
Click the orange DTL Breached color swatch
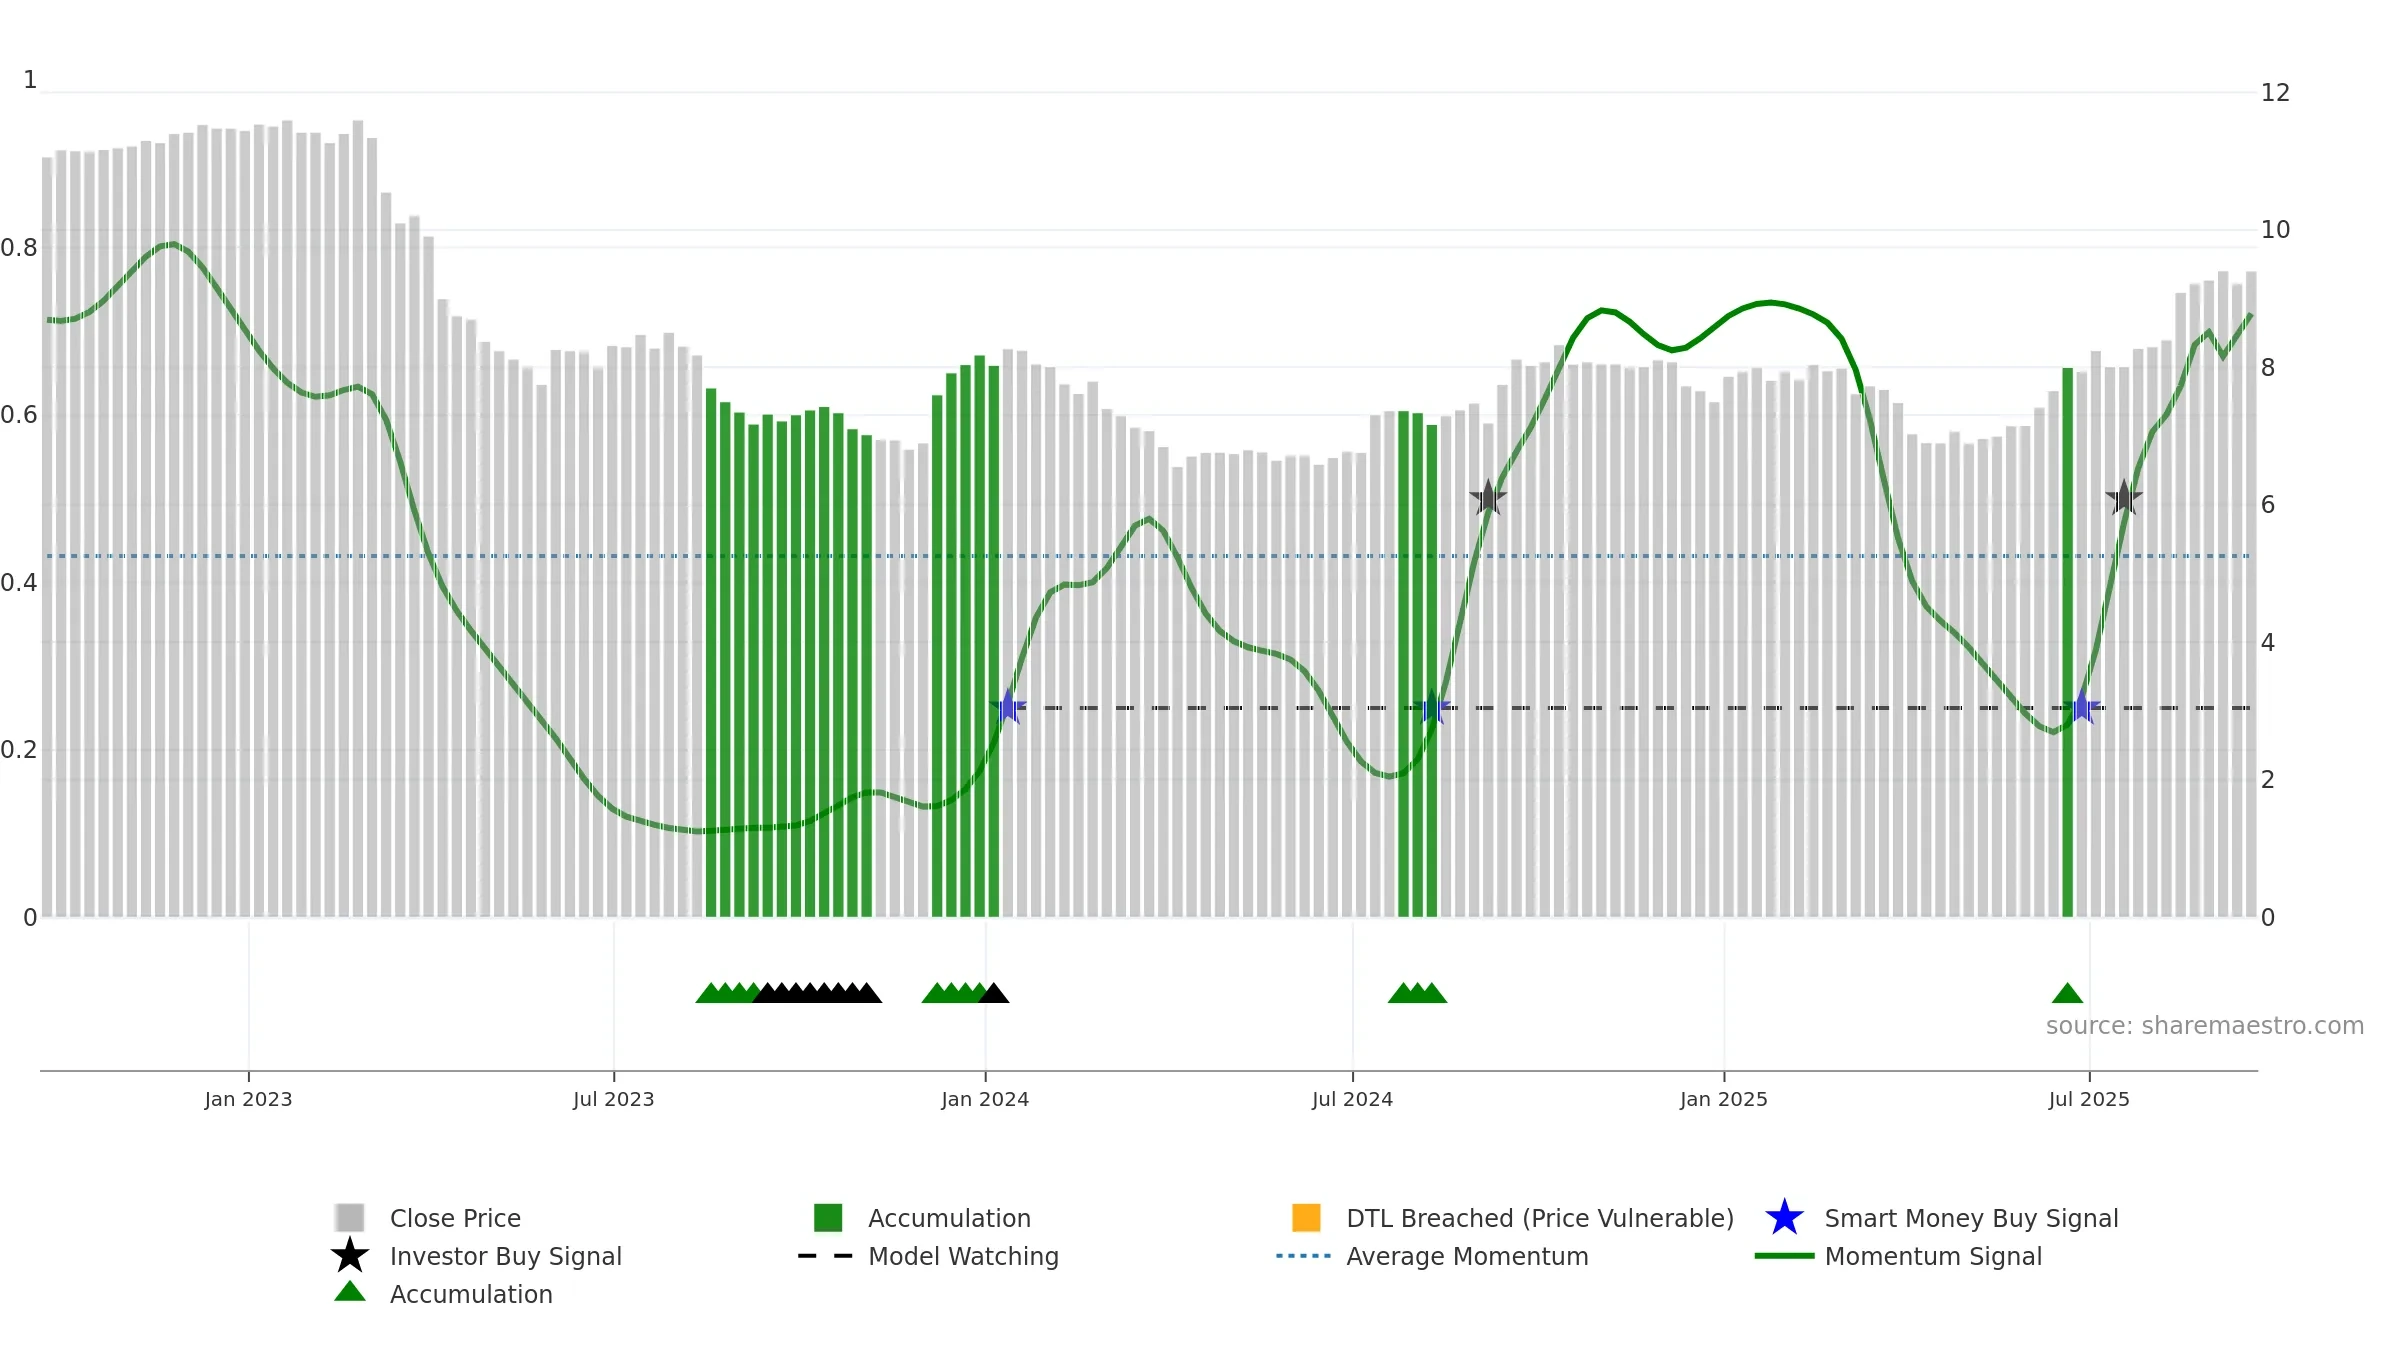pos(1306,1218)
